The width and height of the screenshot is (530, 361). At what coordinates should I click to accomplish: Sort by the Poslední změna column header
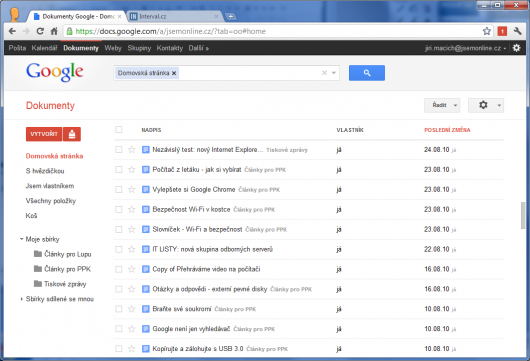tap(447, 130)
